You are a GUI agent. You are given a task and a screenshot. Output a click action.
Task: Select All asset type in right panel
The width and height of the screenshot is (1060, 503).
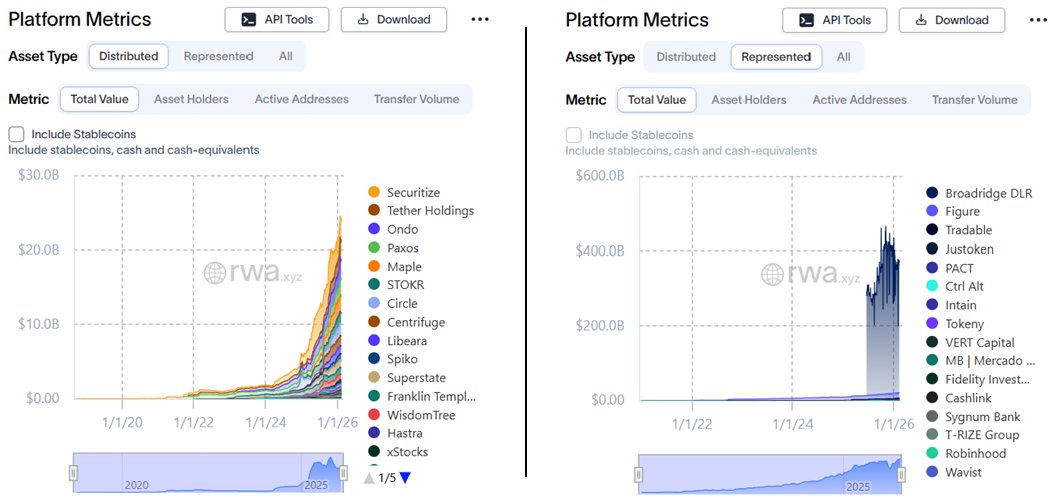click(x=844, y=57)
